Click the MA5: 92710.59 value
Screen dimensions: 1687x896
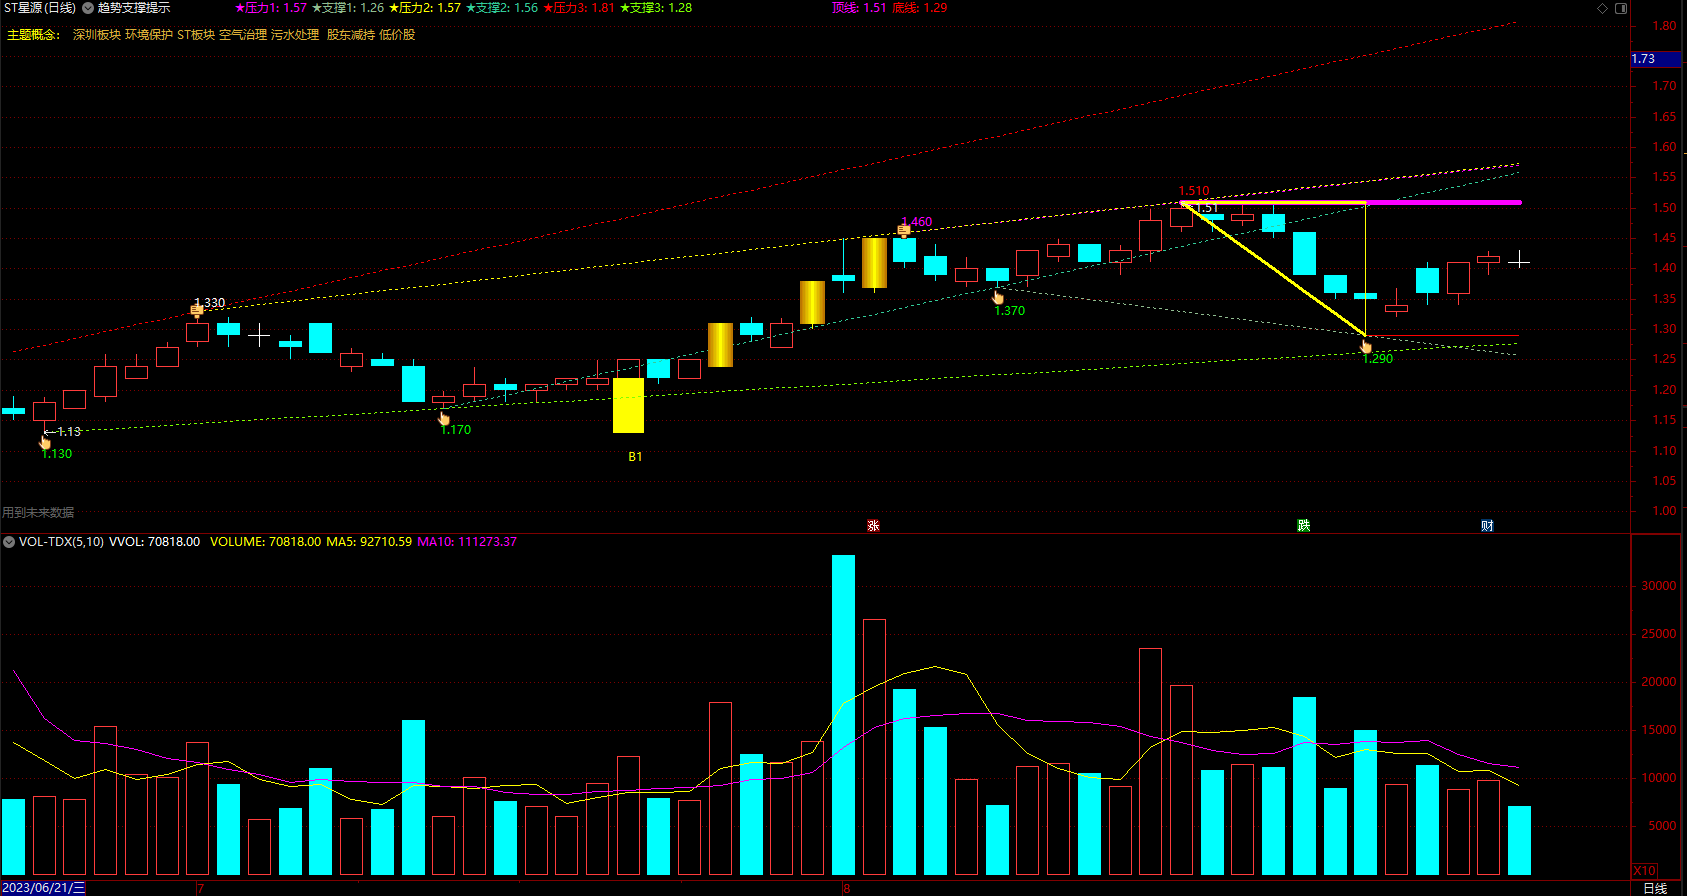369,542
